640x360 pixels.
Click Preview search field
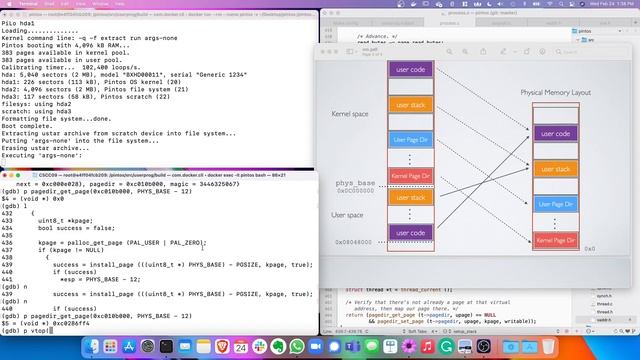click(591, 52)
